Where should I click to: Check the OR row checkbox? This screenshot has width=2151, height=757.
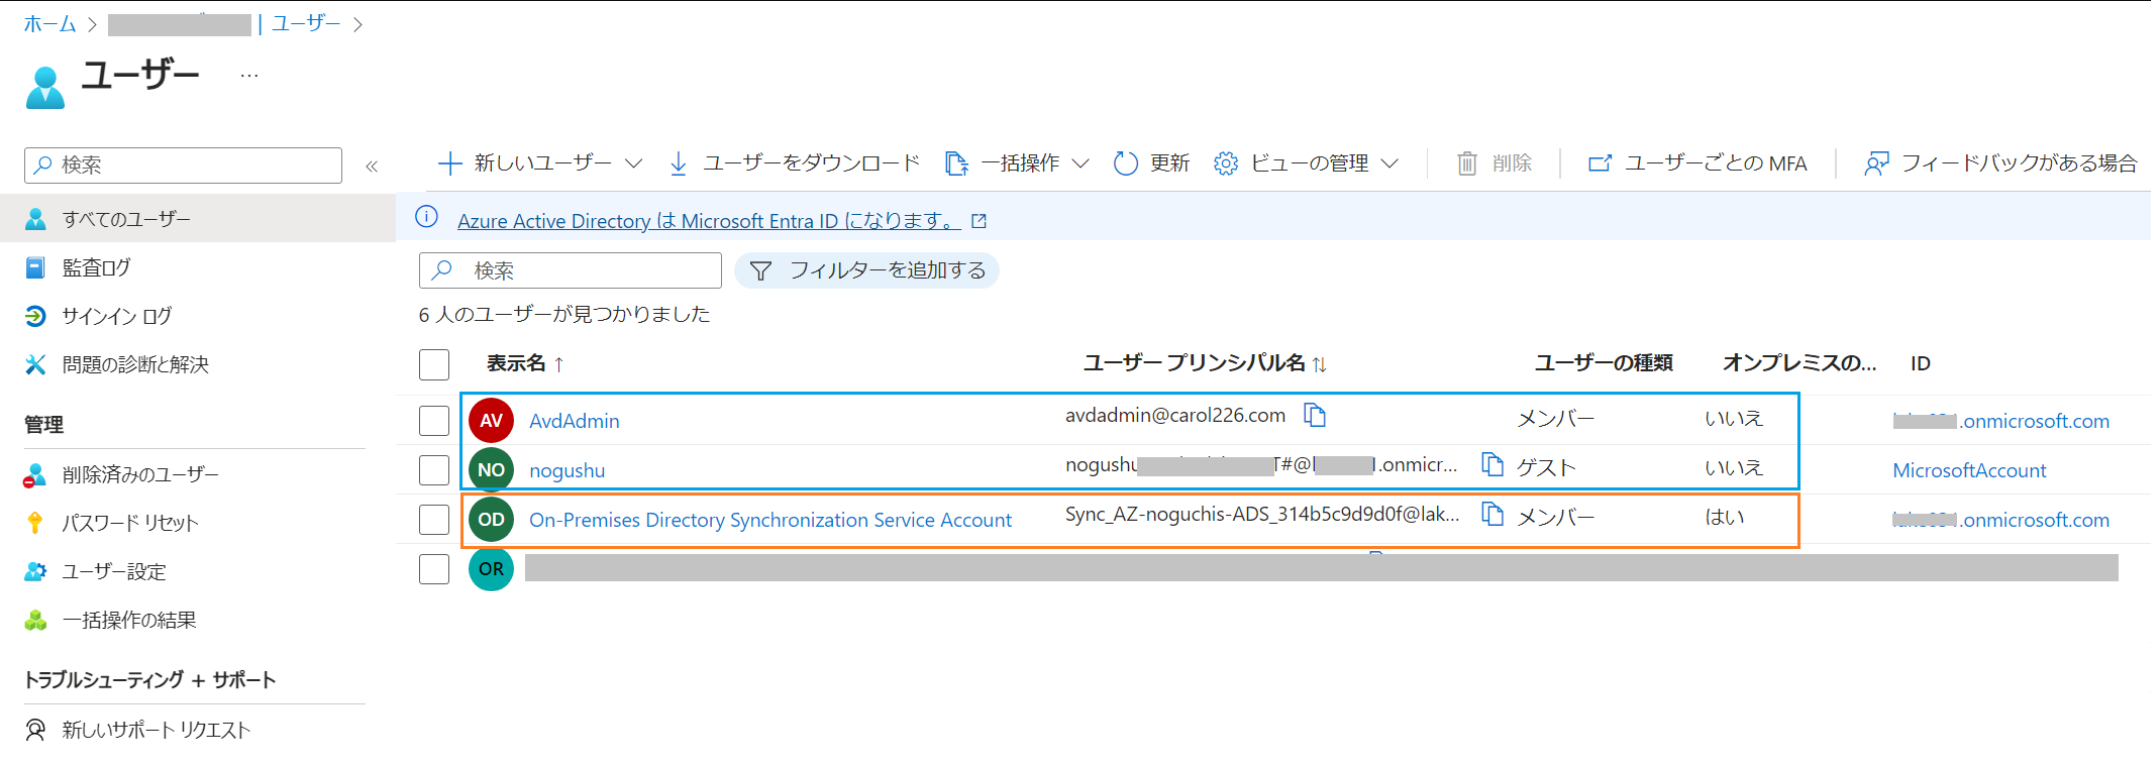click(x=434, y=569)
